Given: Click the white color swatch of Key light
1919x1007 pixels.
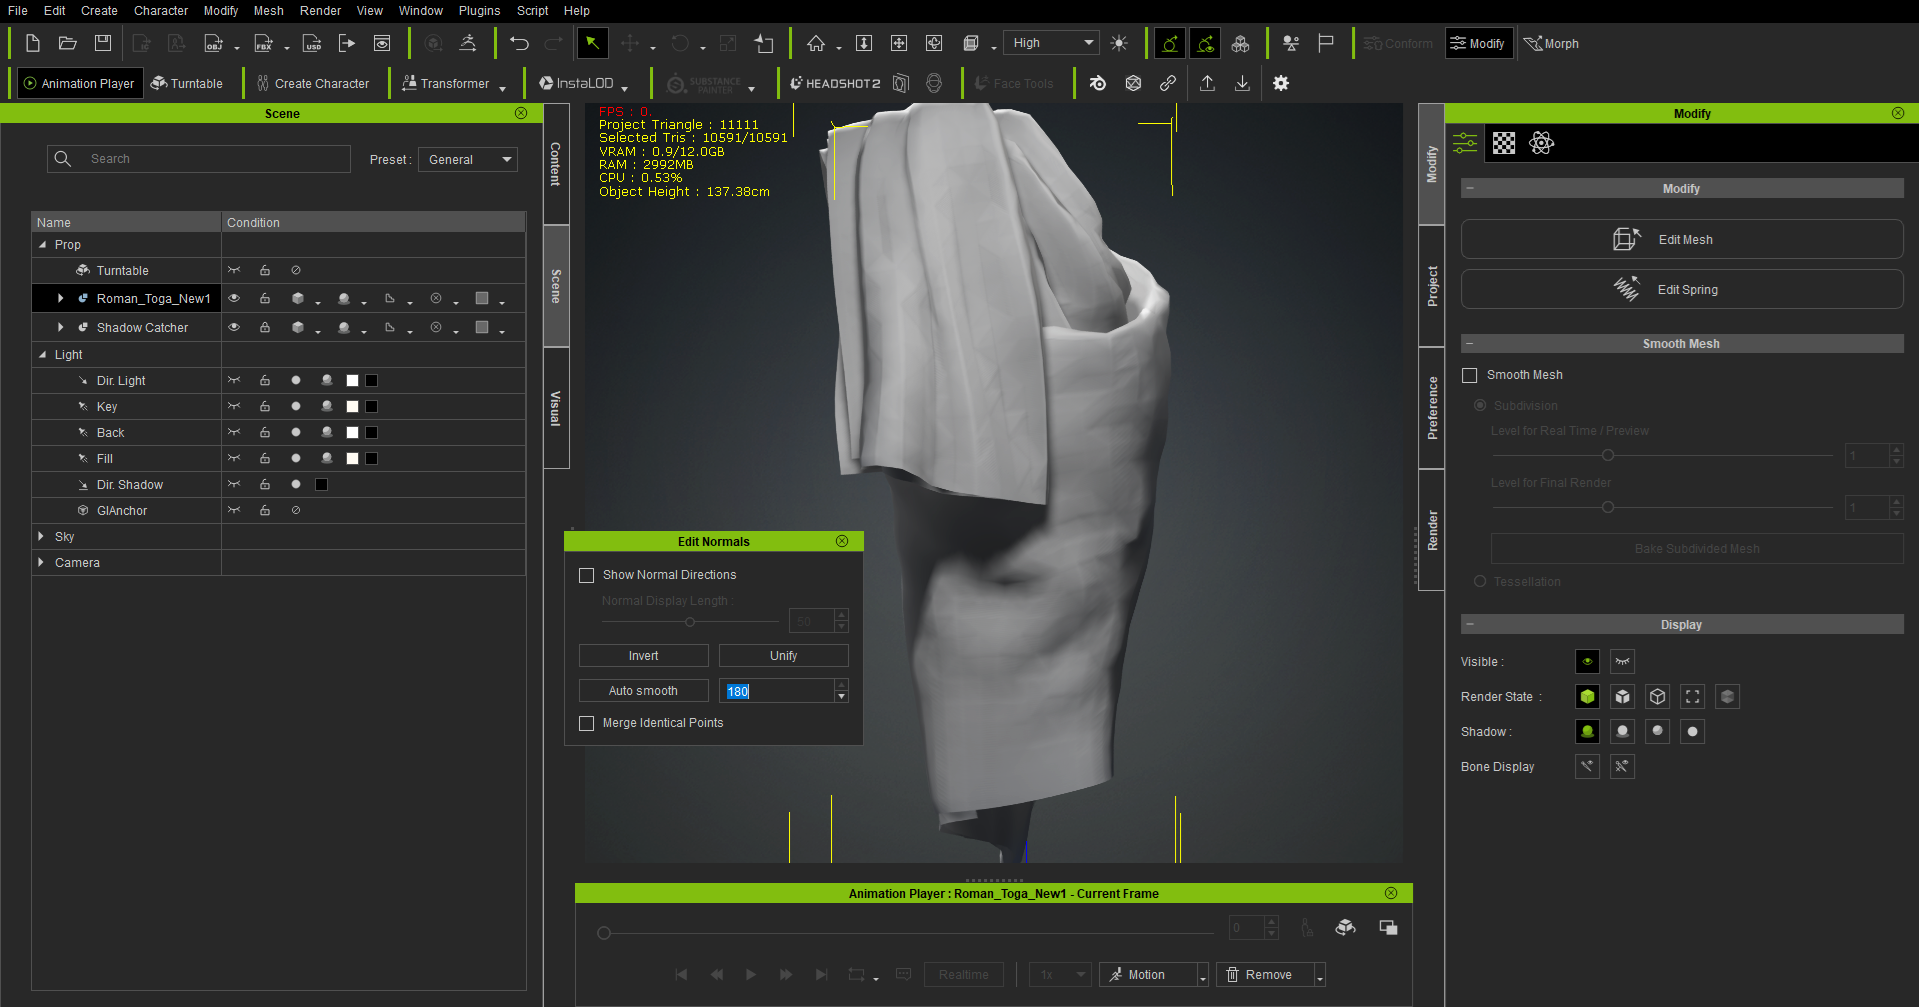Looking at the screenshot, I should tap(352, 406).
